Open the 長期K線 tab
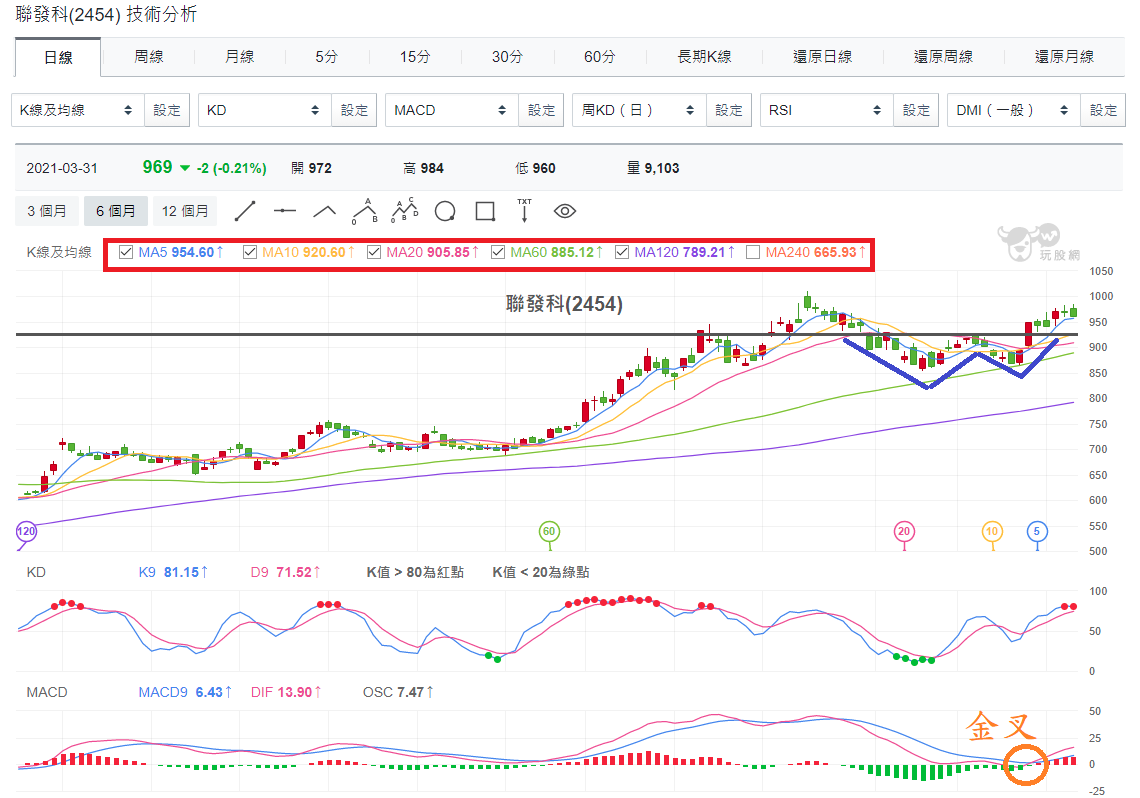 point(705,57)
